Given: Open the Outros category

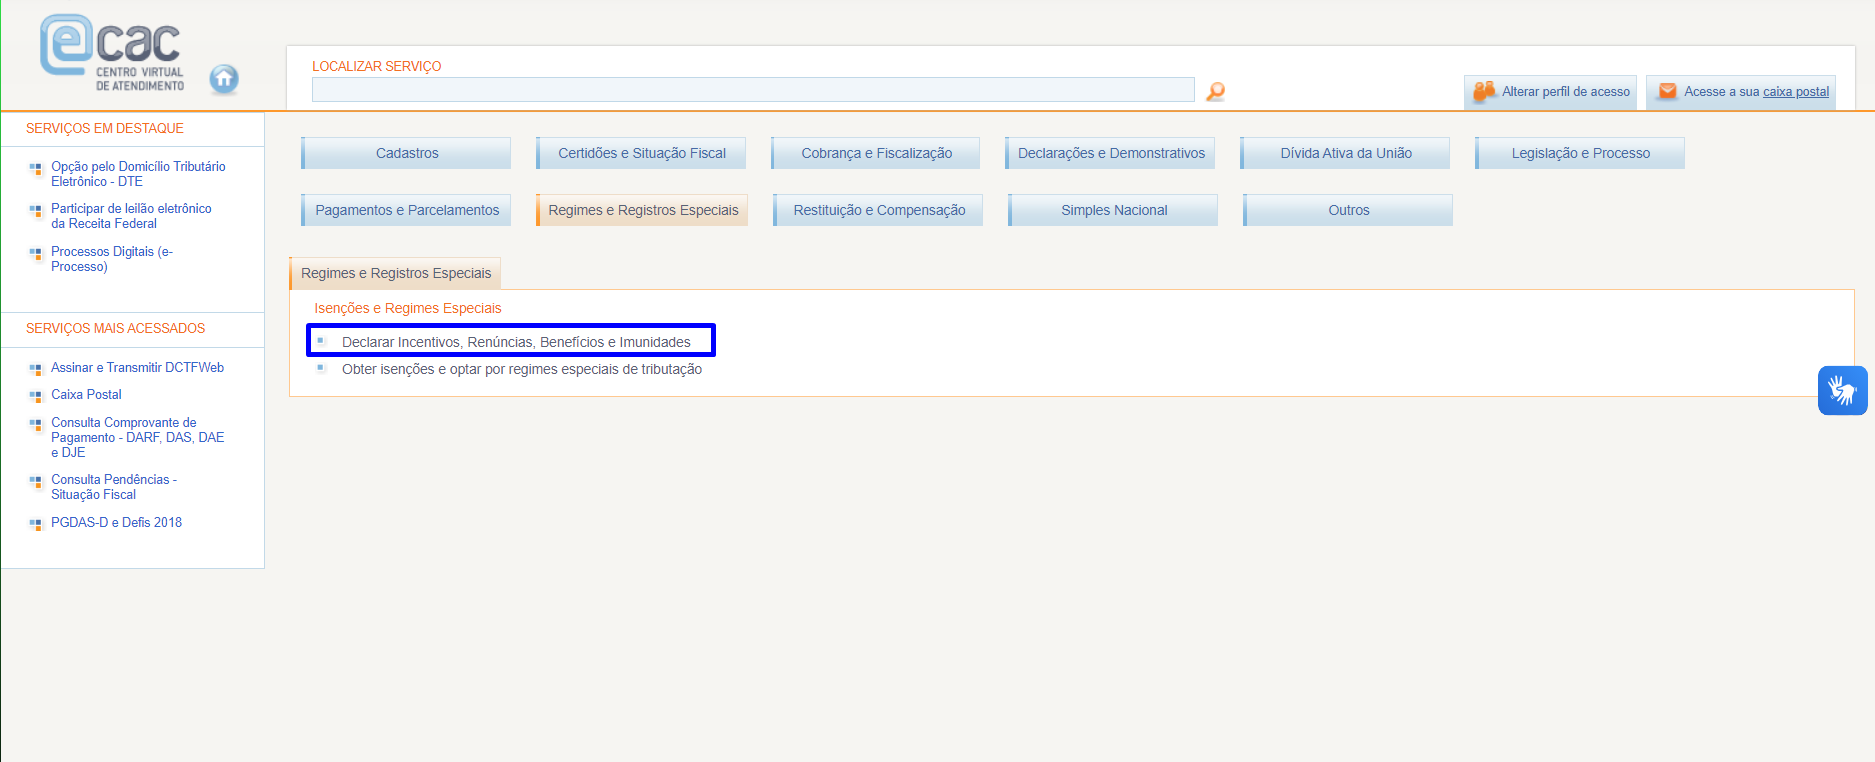Looking at the screenshot, I should [1348, 210].
